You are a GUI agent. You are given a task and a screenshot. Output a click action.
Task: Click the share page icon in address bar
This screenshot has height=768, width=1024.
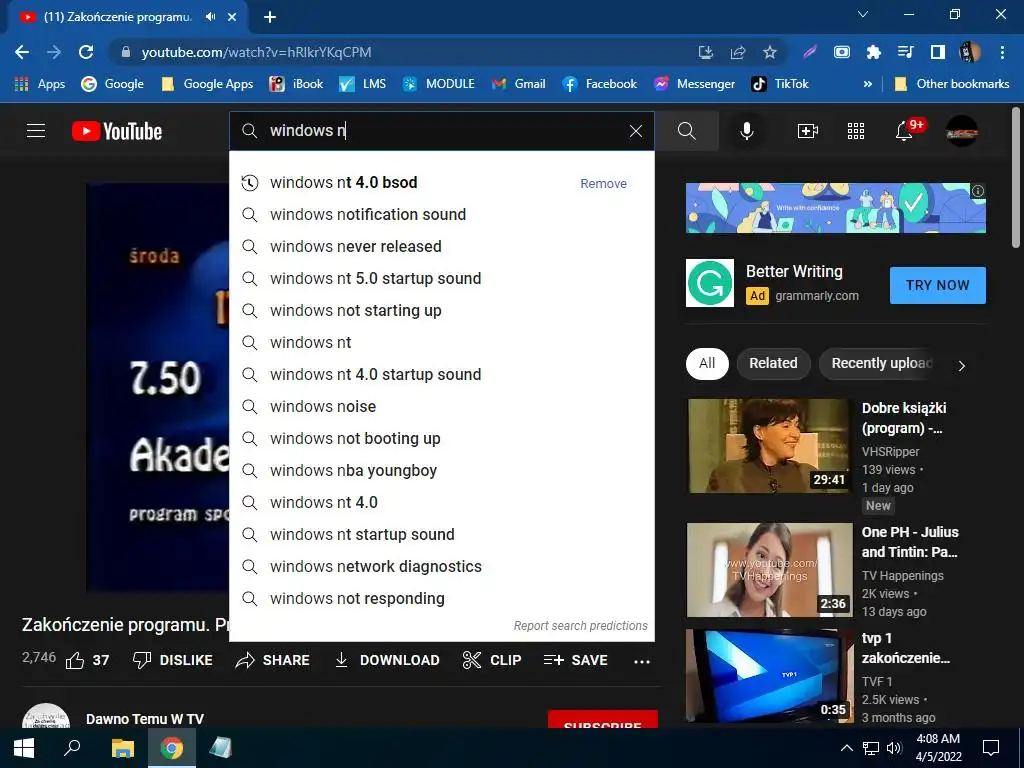[x=738, y=52]
